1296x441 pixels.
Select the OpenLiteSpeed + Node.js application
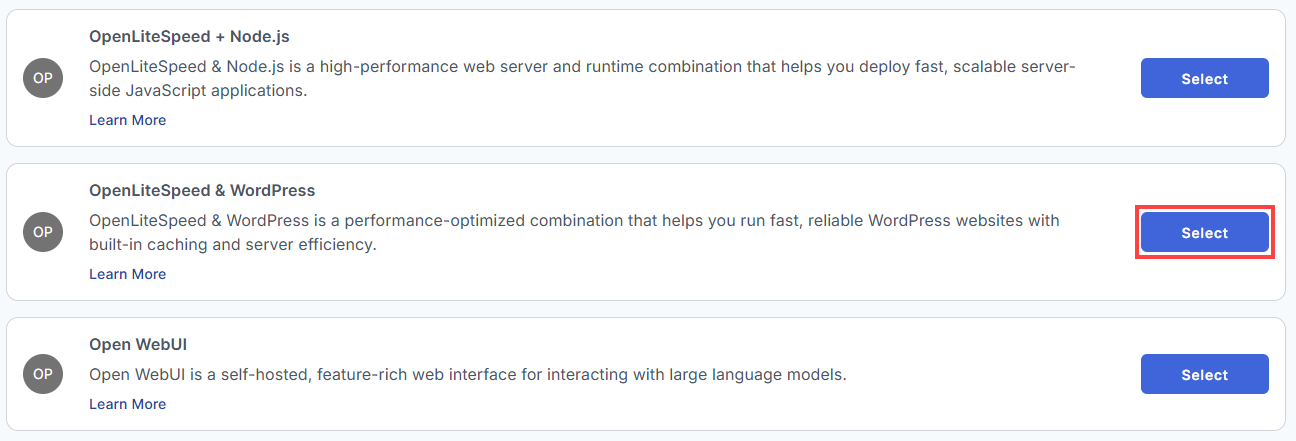[1204, 78]
